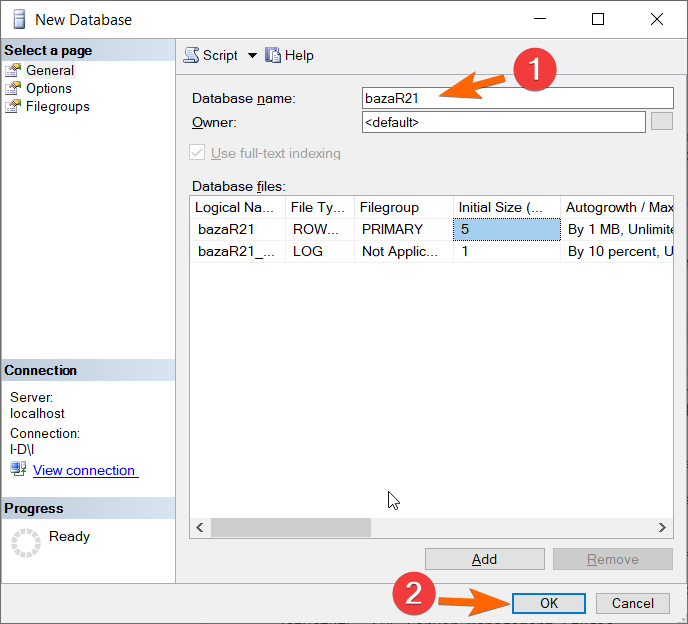Image resolution: width=688 pixels, height=624 pixels.
Task: Select the PRIMARY filegroup cell
Action: coord(404,229)
